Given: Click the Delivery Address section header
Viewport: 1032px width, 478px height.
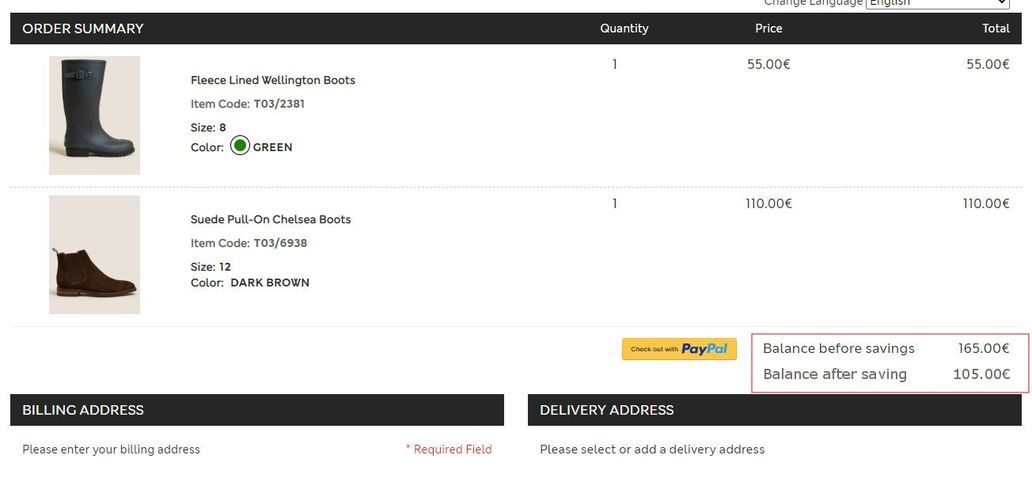Looking at the screenshot, I should pos(607,410).
